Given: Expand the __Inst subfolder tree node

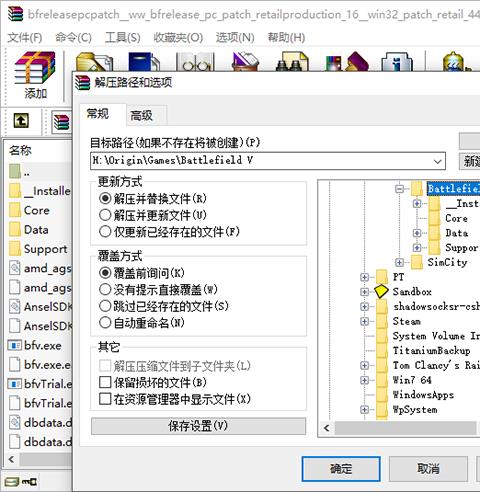Looking at the screenshot, I should coord(417,203).
